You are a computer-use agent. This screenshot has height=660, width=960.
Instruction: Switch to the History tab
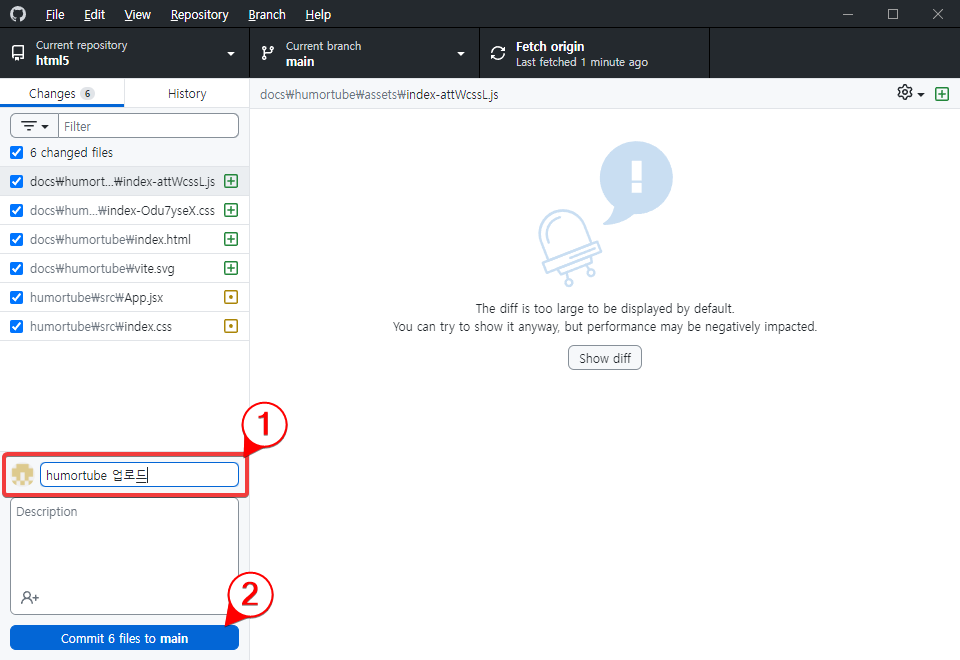187,93
